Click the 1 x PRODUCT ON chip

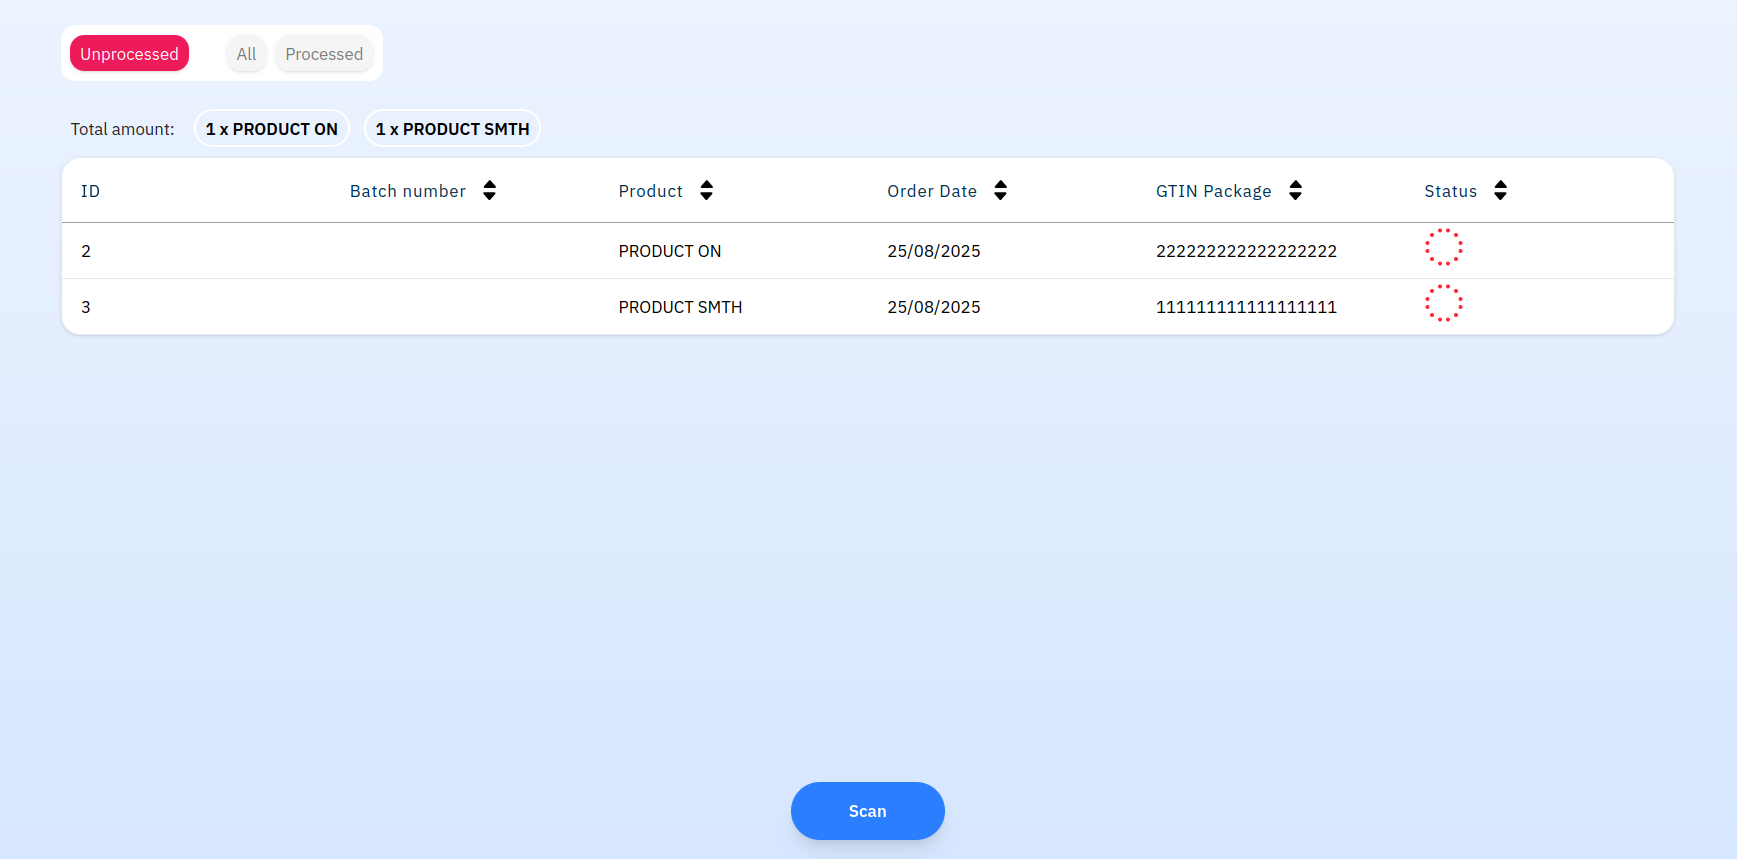coord(271,129)
